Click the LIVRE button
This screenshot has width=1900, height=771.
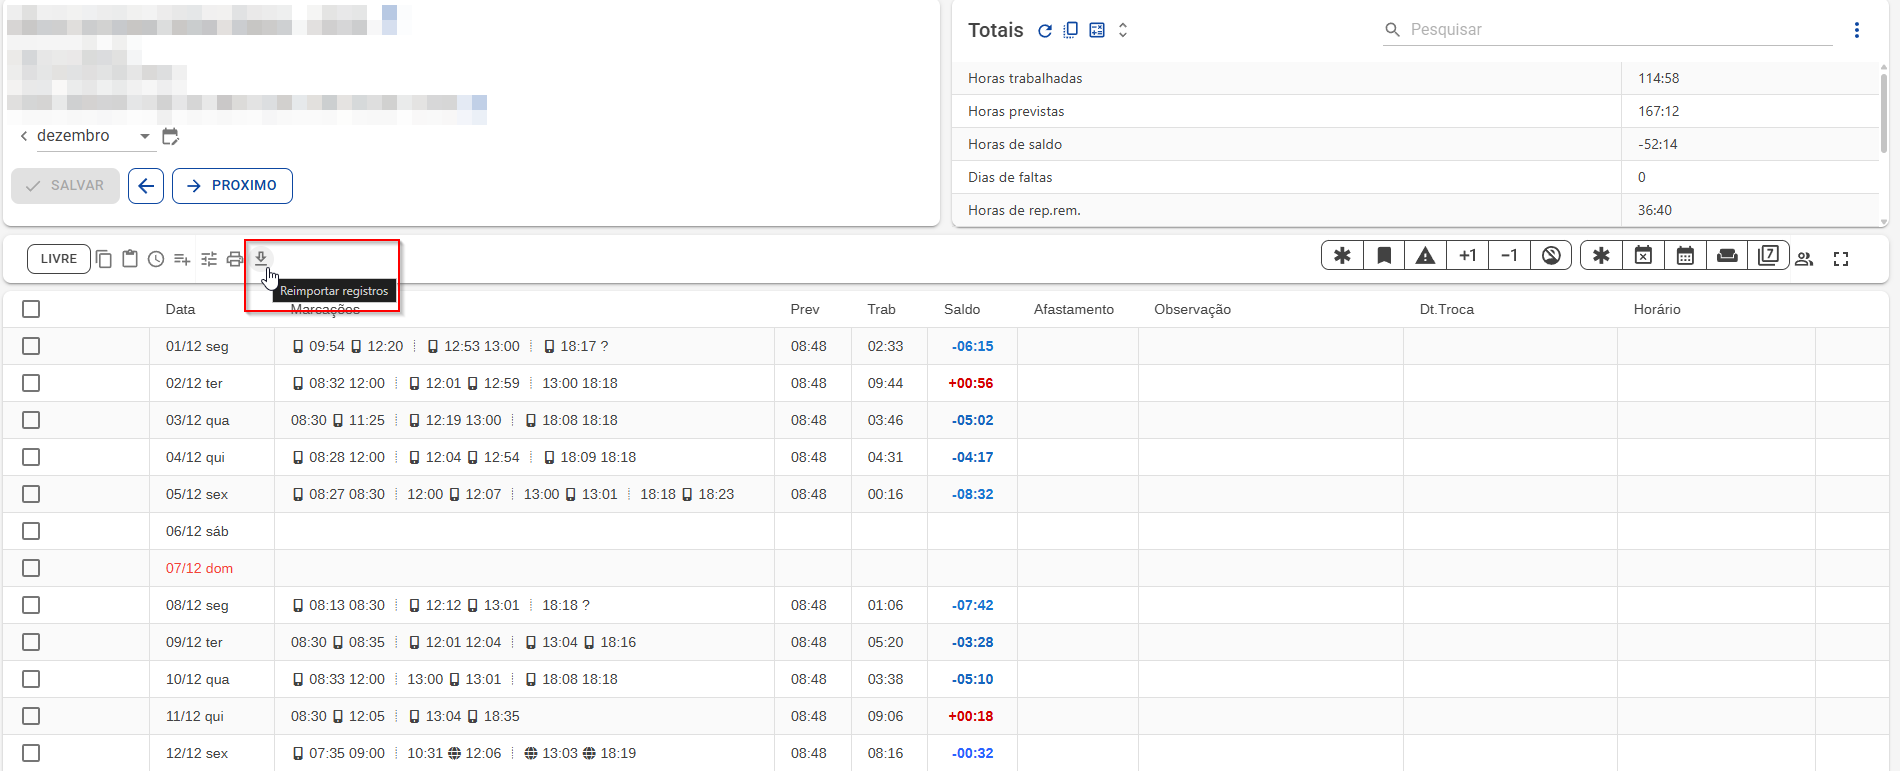59,259
